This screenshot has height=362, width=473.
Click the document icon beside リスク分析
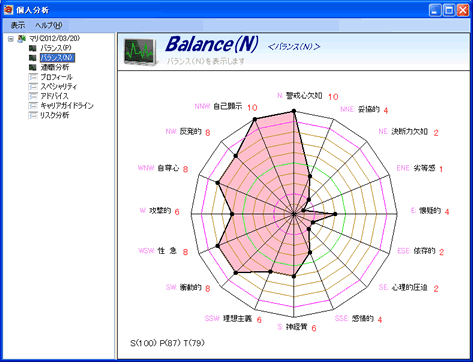click(33, 116)
